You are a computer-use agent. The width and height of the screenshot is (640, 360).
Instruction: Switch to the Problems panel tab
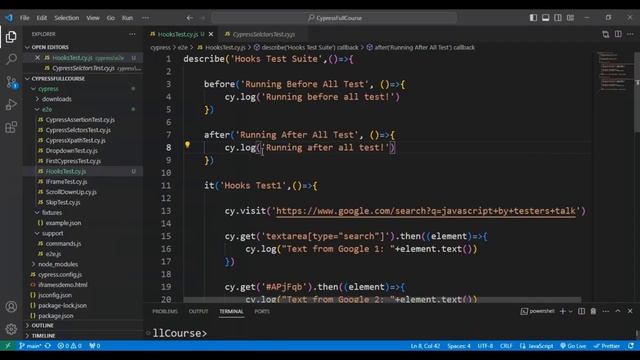[165, 311]
